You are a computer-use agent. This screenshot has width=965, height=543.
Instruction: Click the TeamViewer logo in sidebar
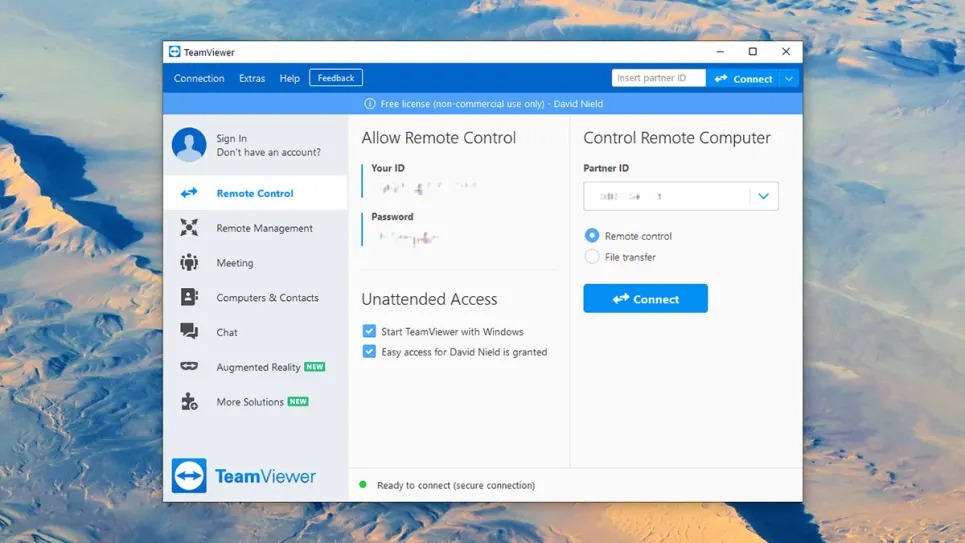pyautogui.click(x=244, y=475)
